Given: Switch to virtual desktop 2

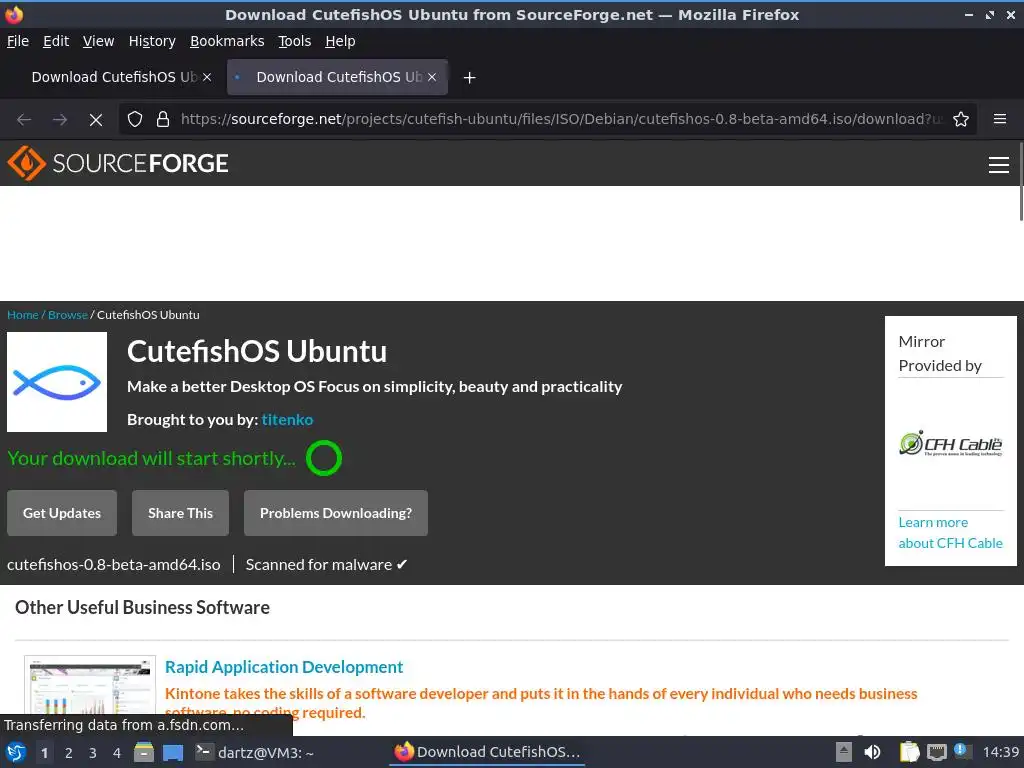Looking at the screenshot, I should pyautogui.click(x=69, y=753).
